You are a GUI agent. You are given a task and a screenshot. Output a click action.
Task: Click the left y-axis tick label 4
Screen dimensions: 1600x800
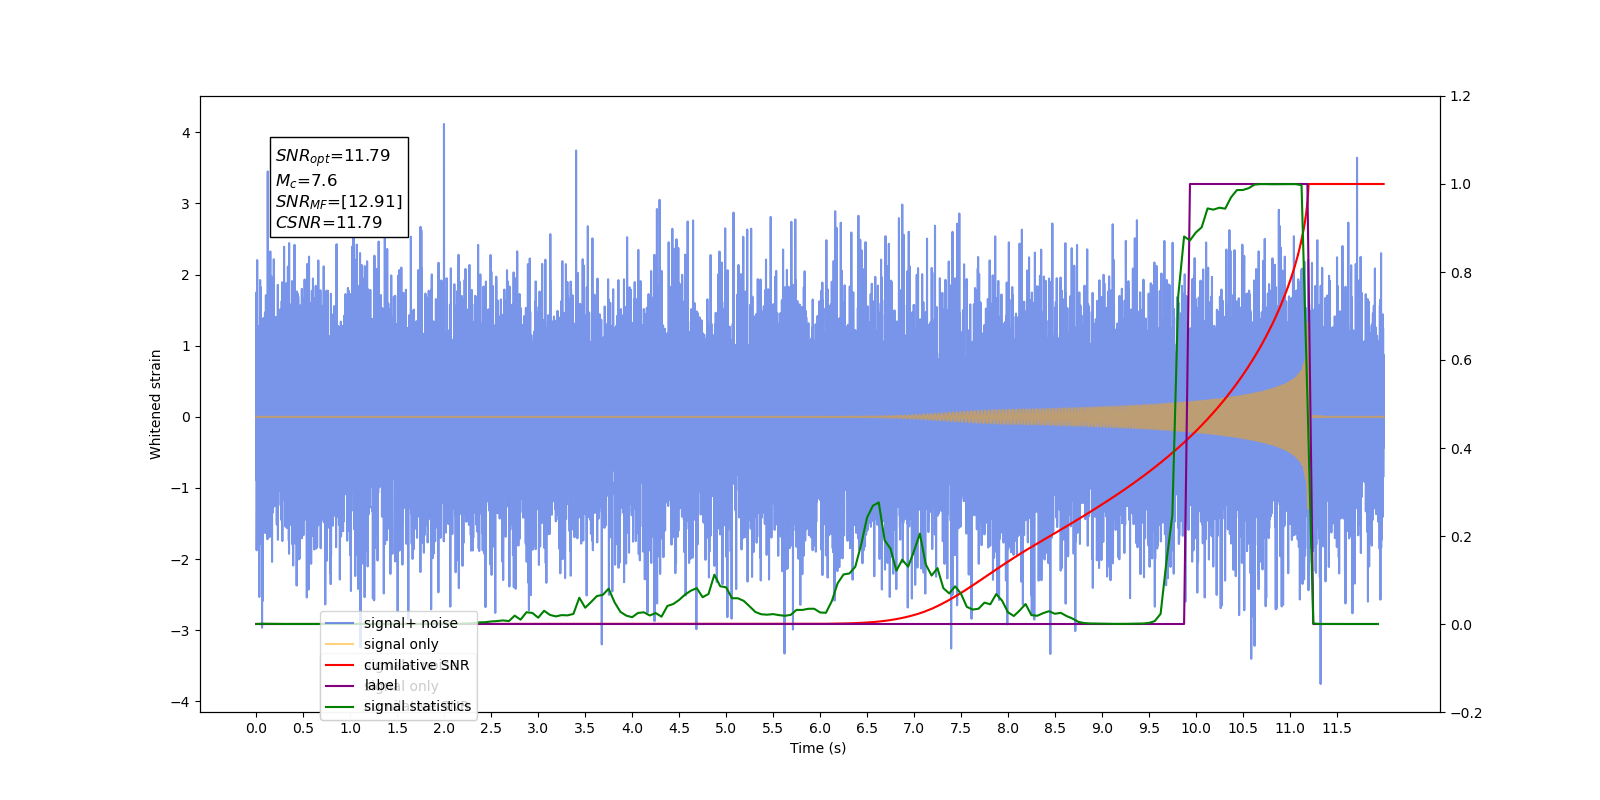186,133
